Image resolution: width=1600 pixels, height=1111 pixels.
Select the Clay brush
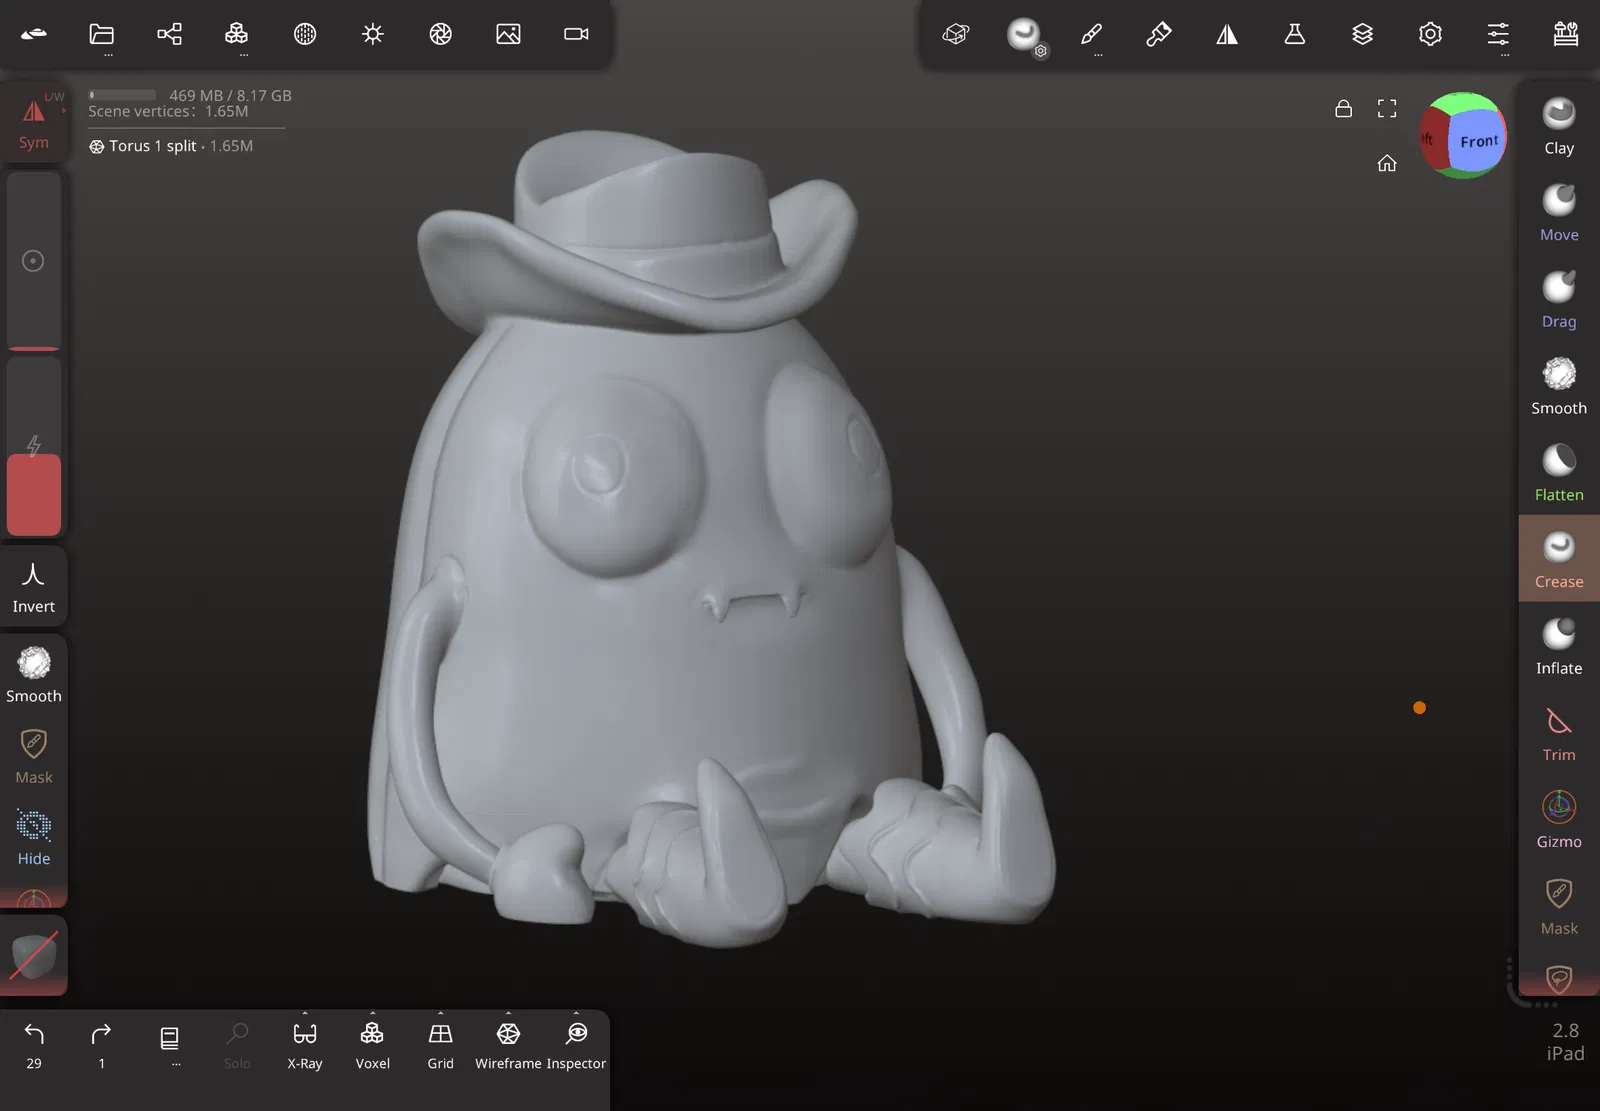[1559, 126]
